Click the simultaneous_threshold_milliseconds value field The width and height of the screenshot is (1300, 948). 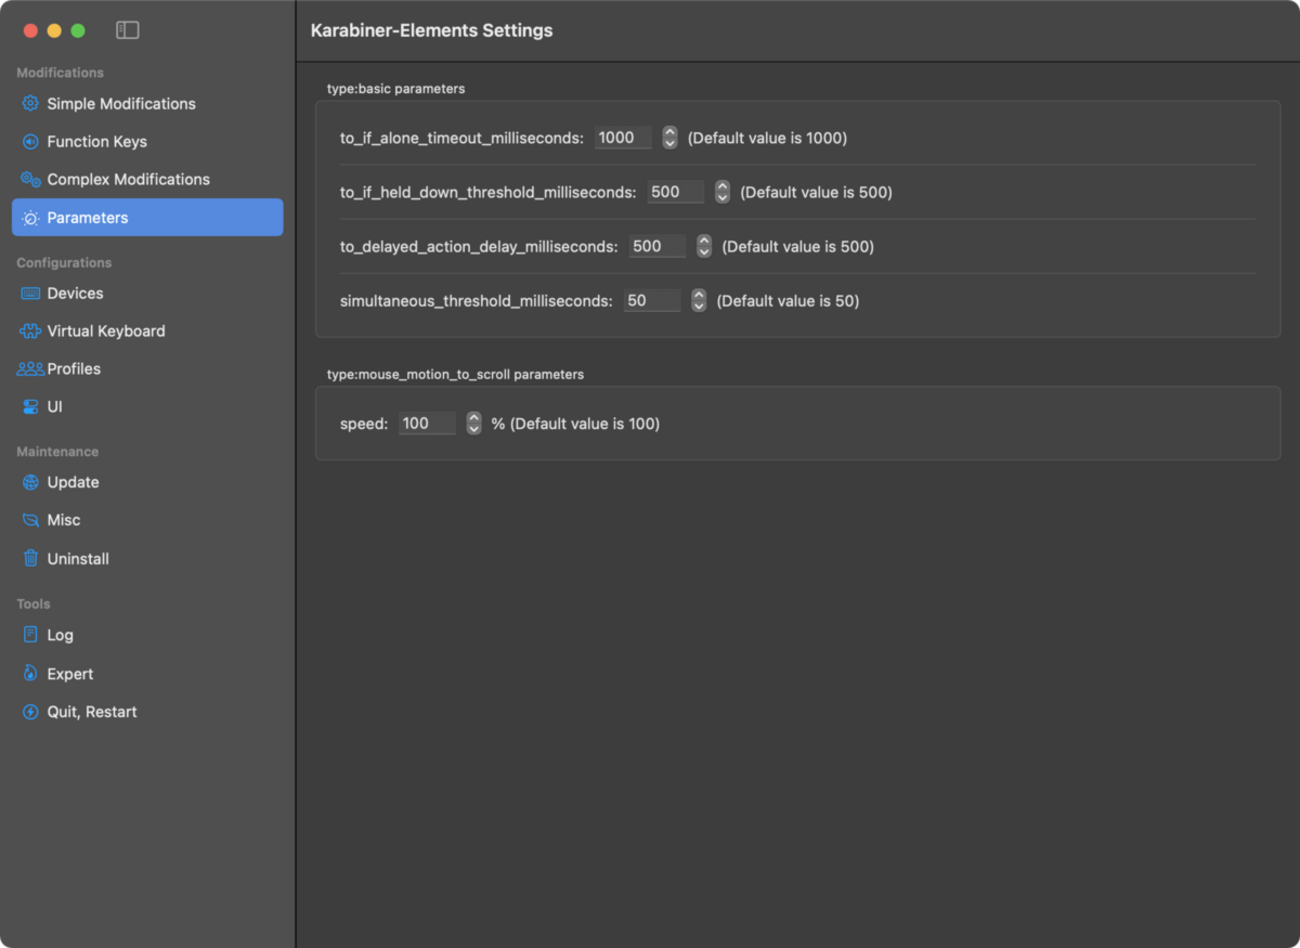(x=652, y=300)
